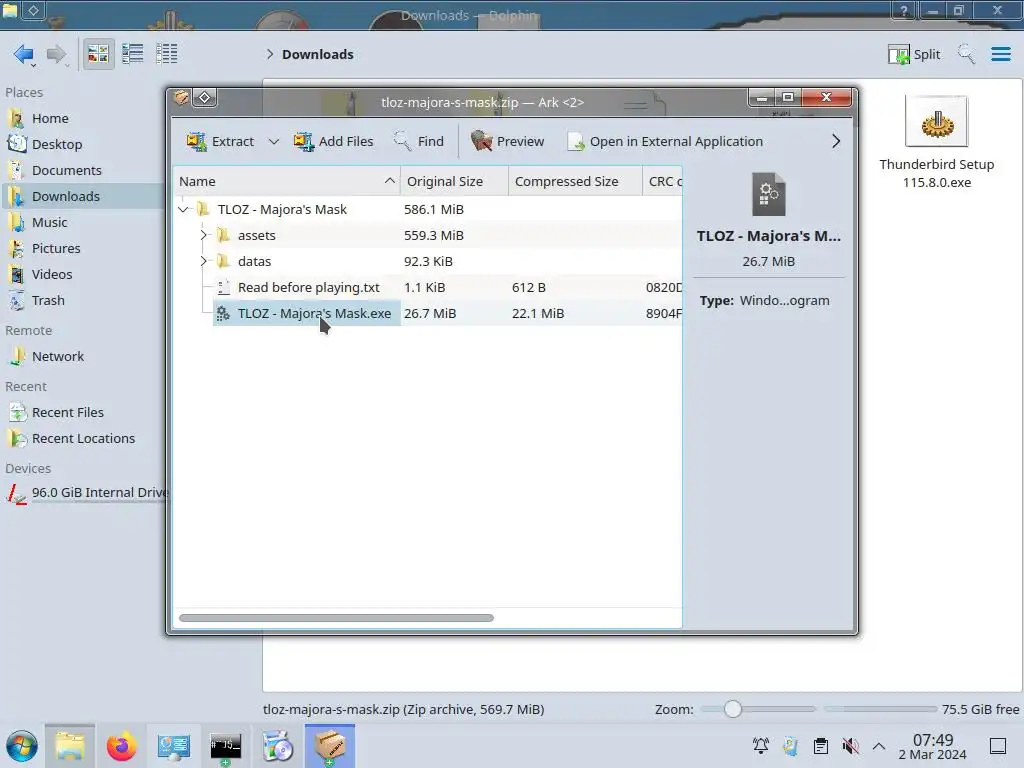Switch Dolphin to Details view mode
The image size is (1024, 768).
(x=167, y=54)
